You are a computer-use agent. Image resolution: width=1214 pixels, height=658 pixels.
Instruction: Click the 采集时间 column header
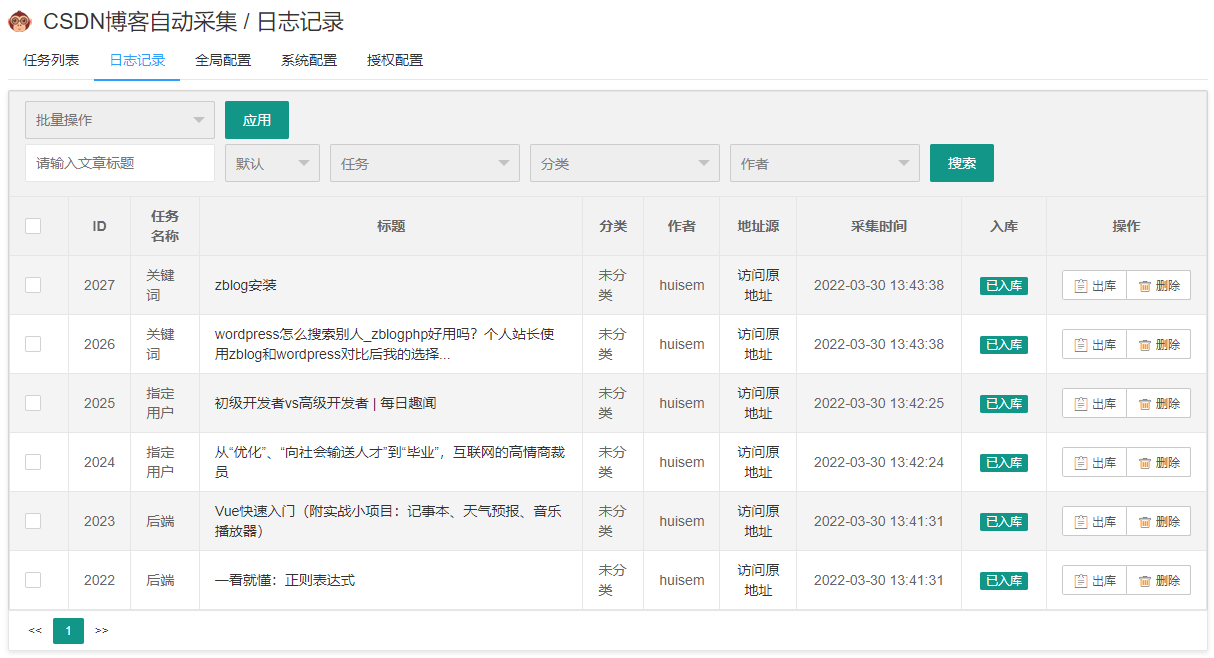(879, 226)
